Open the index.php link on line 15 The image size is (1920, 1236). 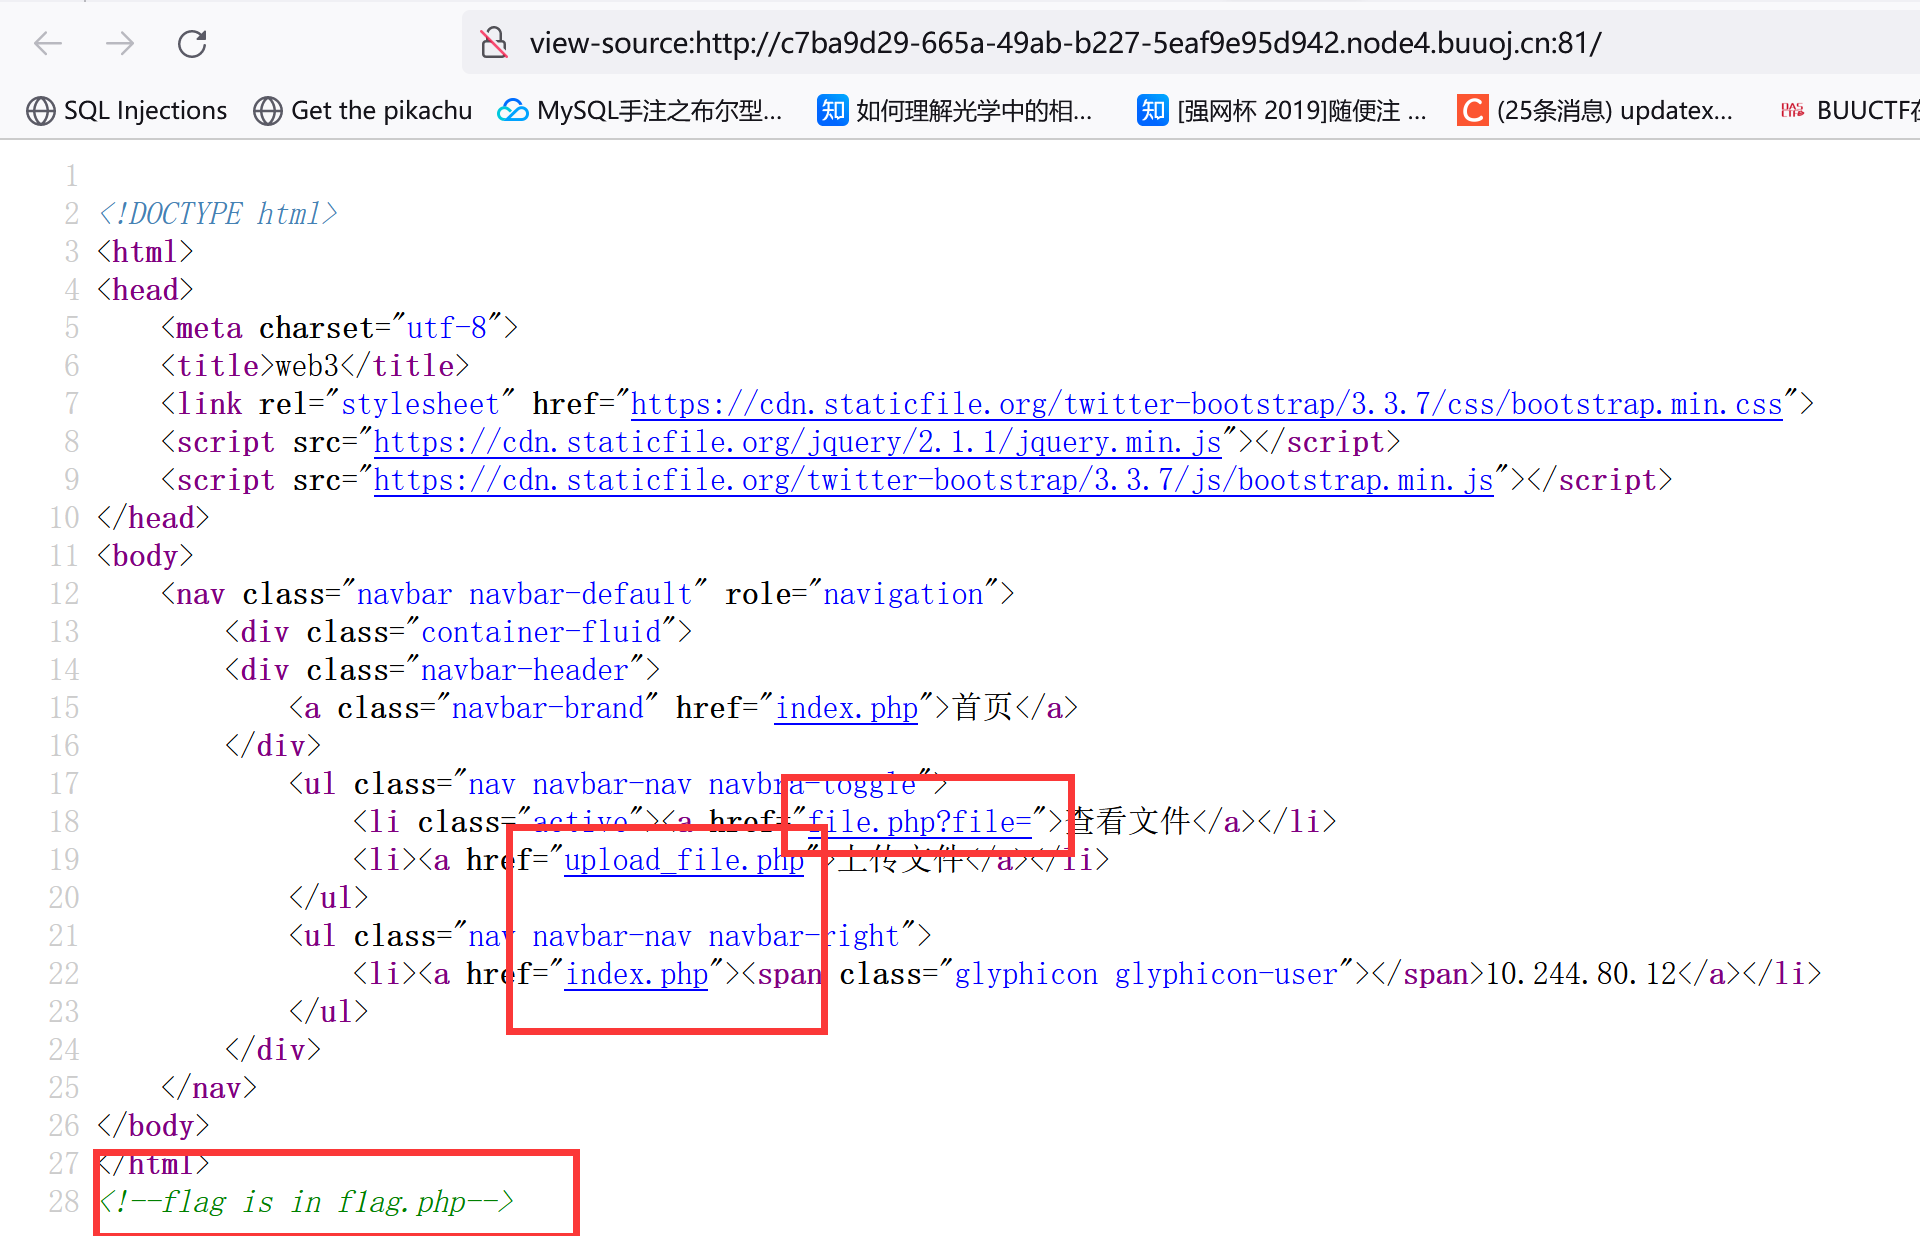coord(846,708)
